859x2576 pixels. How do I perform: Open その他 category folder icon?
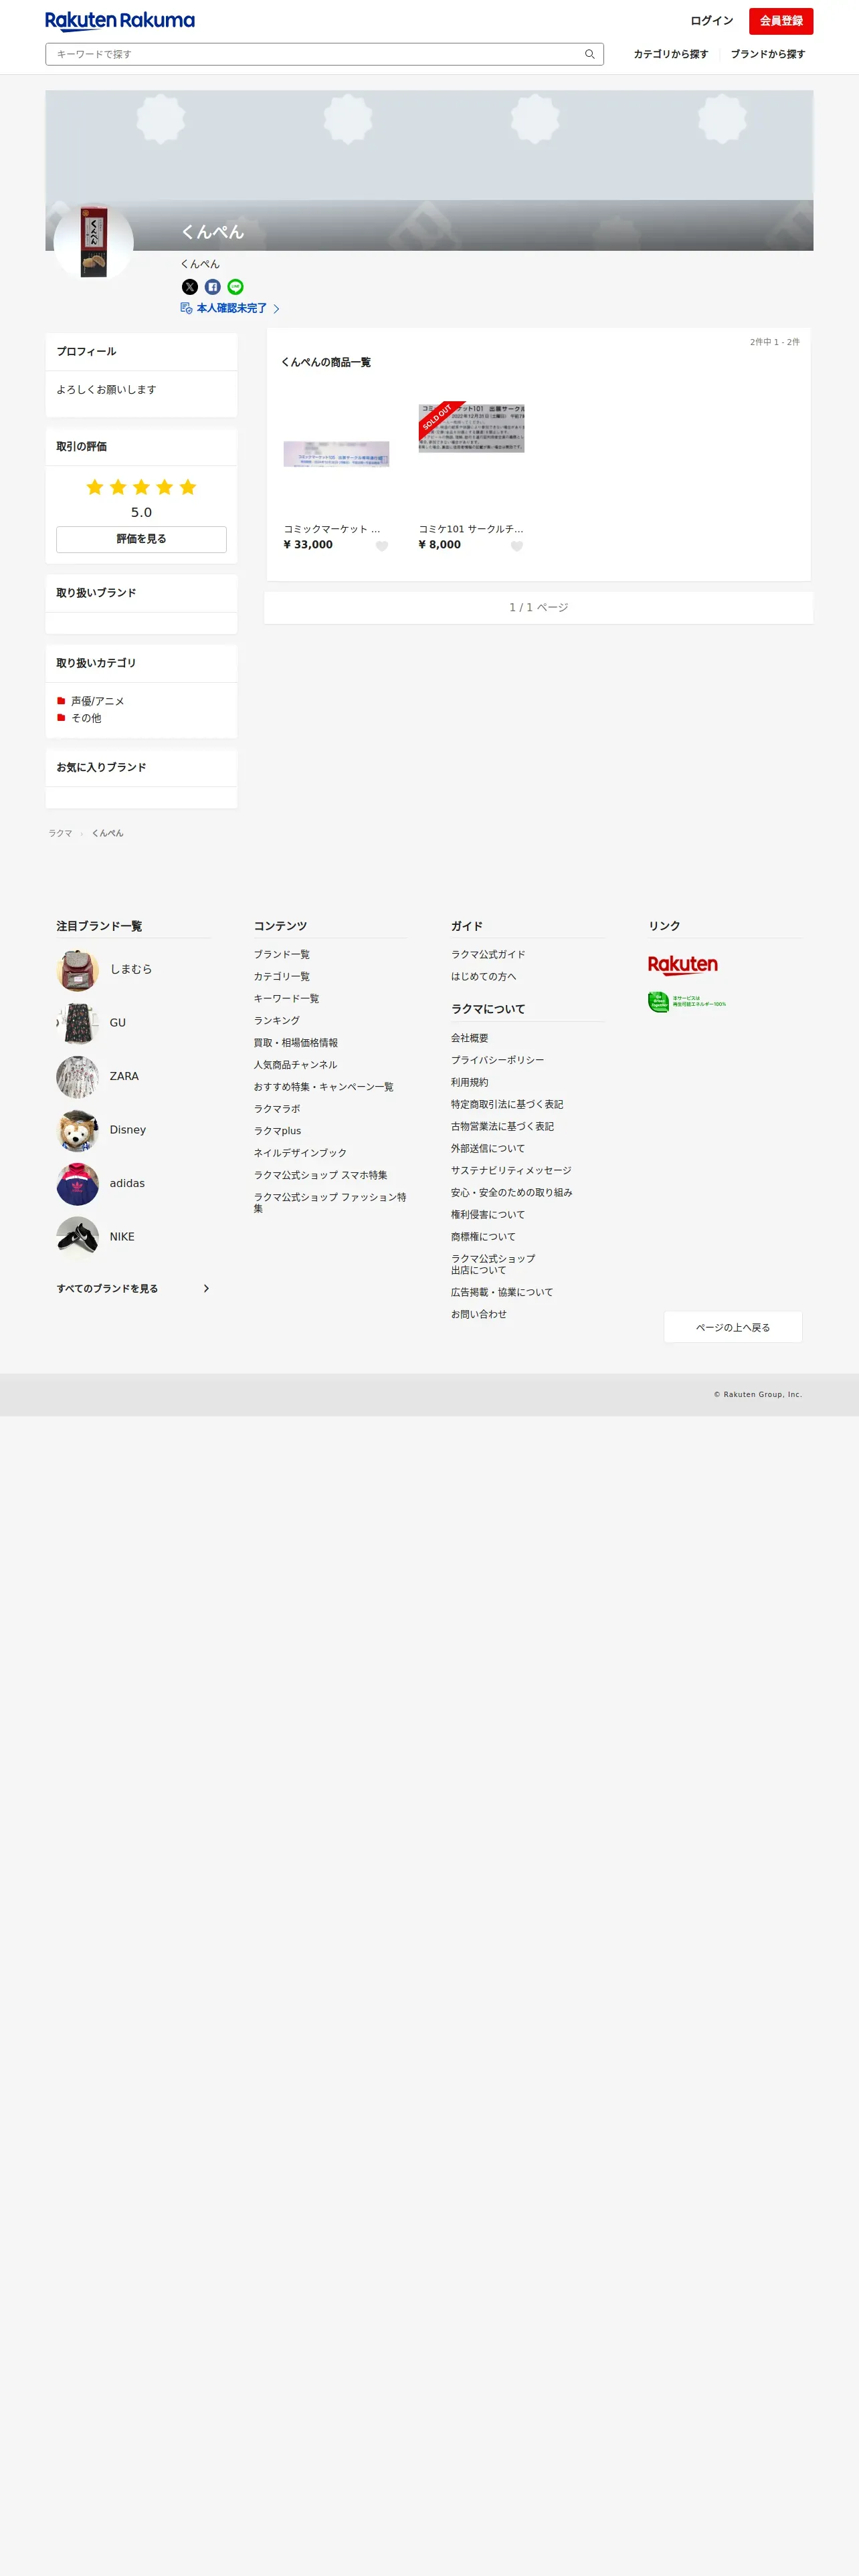[x=61, y=717]
